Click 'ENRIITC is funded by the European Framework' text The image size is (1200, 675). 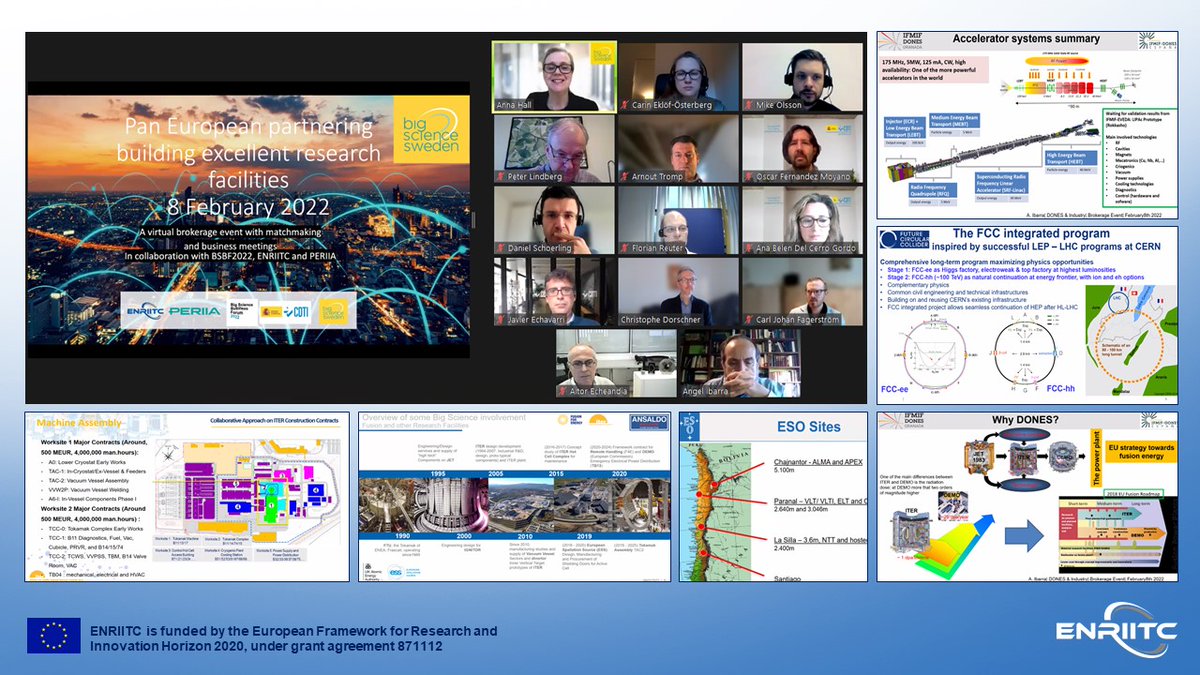293,631
